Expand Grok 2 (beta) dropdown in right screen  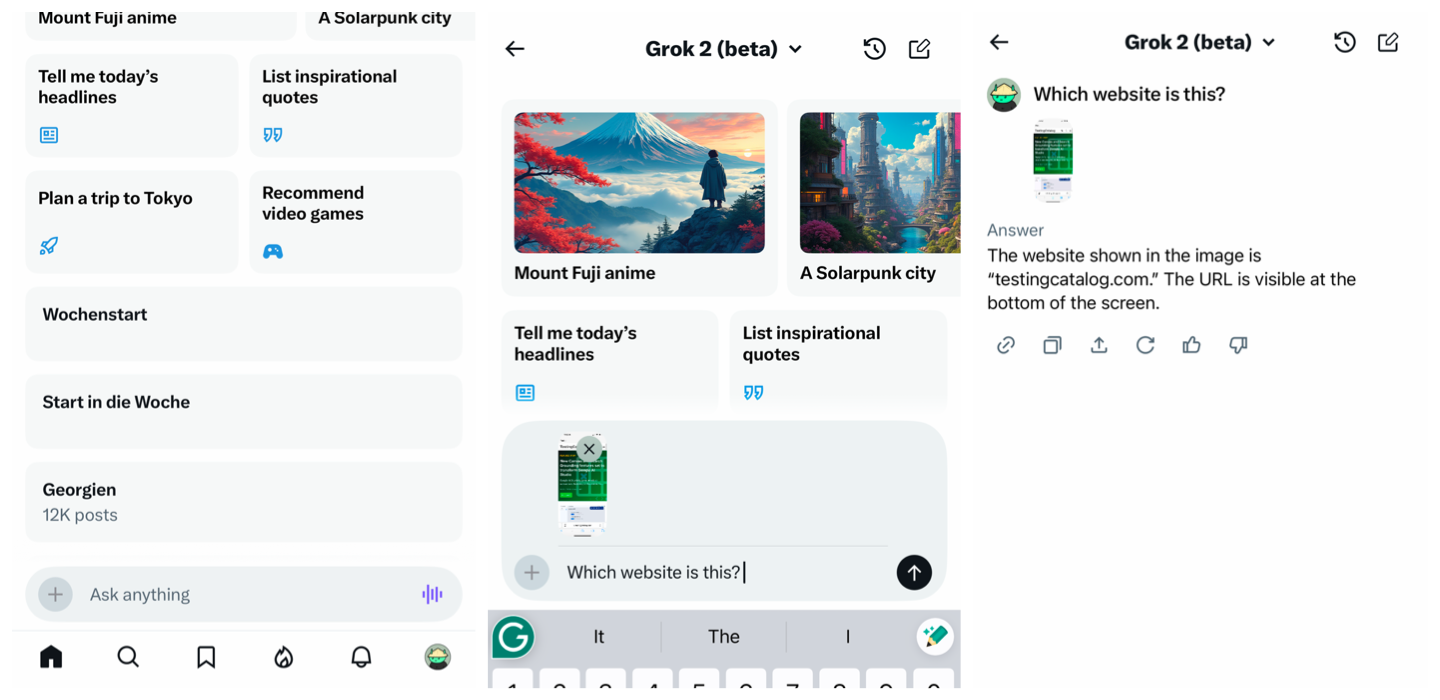1200,42
